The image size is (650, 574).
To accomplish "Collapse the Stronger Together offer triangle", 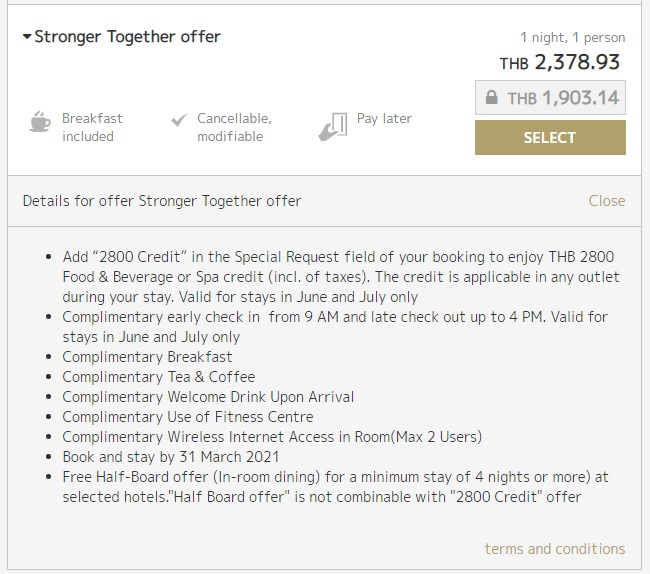I will pyautogui.click(x=27, y=37).
